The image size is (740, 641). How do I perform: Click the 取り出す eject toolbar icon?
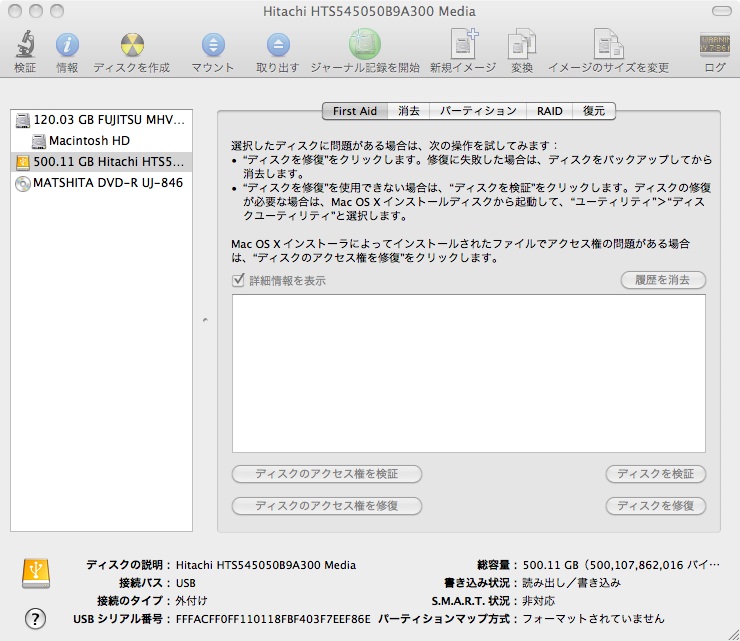278,45
